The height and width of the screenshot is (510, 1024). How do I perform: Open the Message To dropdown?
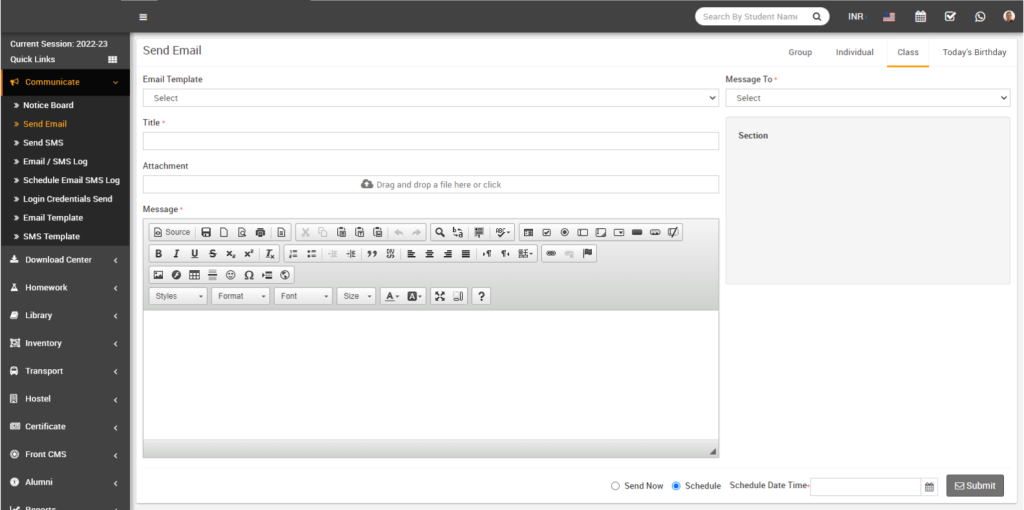(867, 98)
